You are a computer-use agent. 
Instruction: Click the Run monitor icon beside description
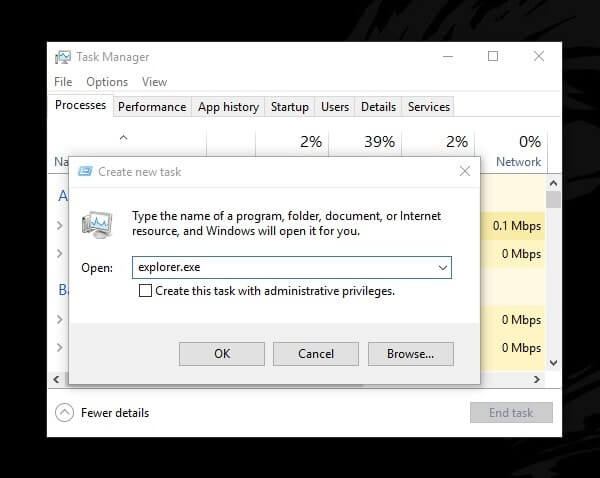[97, 225]
